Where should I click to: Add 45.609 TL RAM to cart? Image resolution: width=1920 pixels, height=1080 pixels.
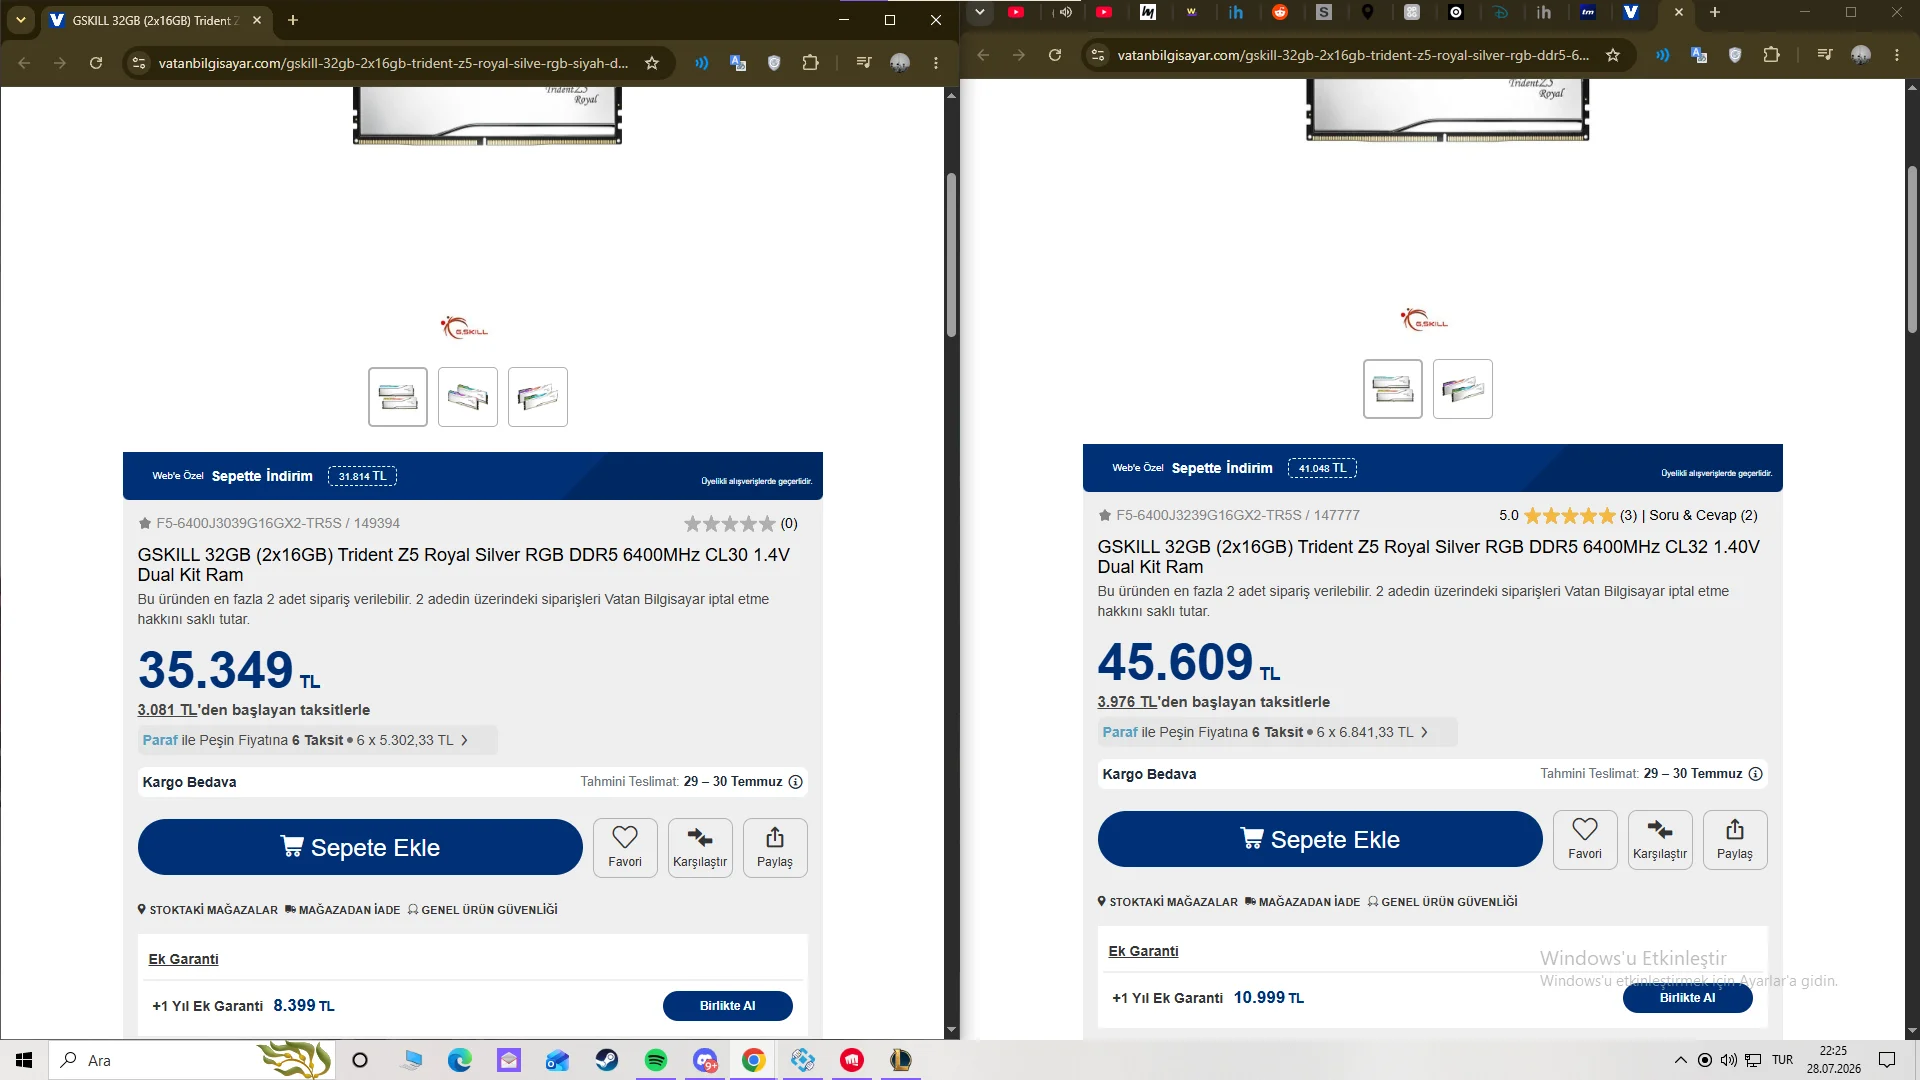(x=1320, y=839)
